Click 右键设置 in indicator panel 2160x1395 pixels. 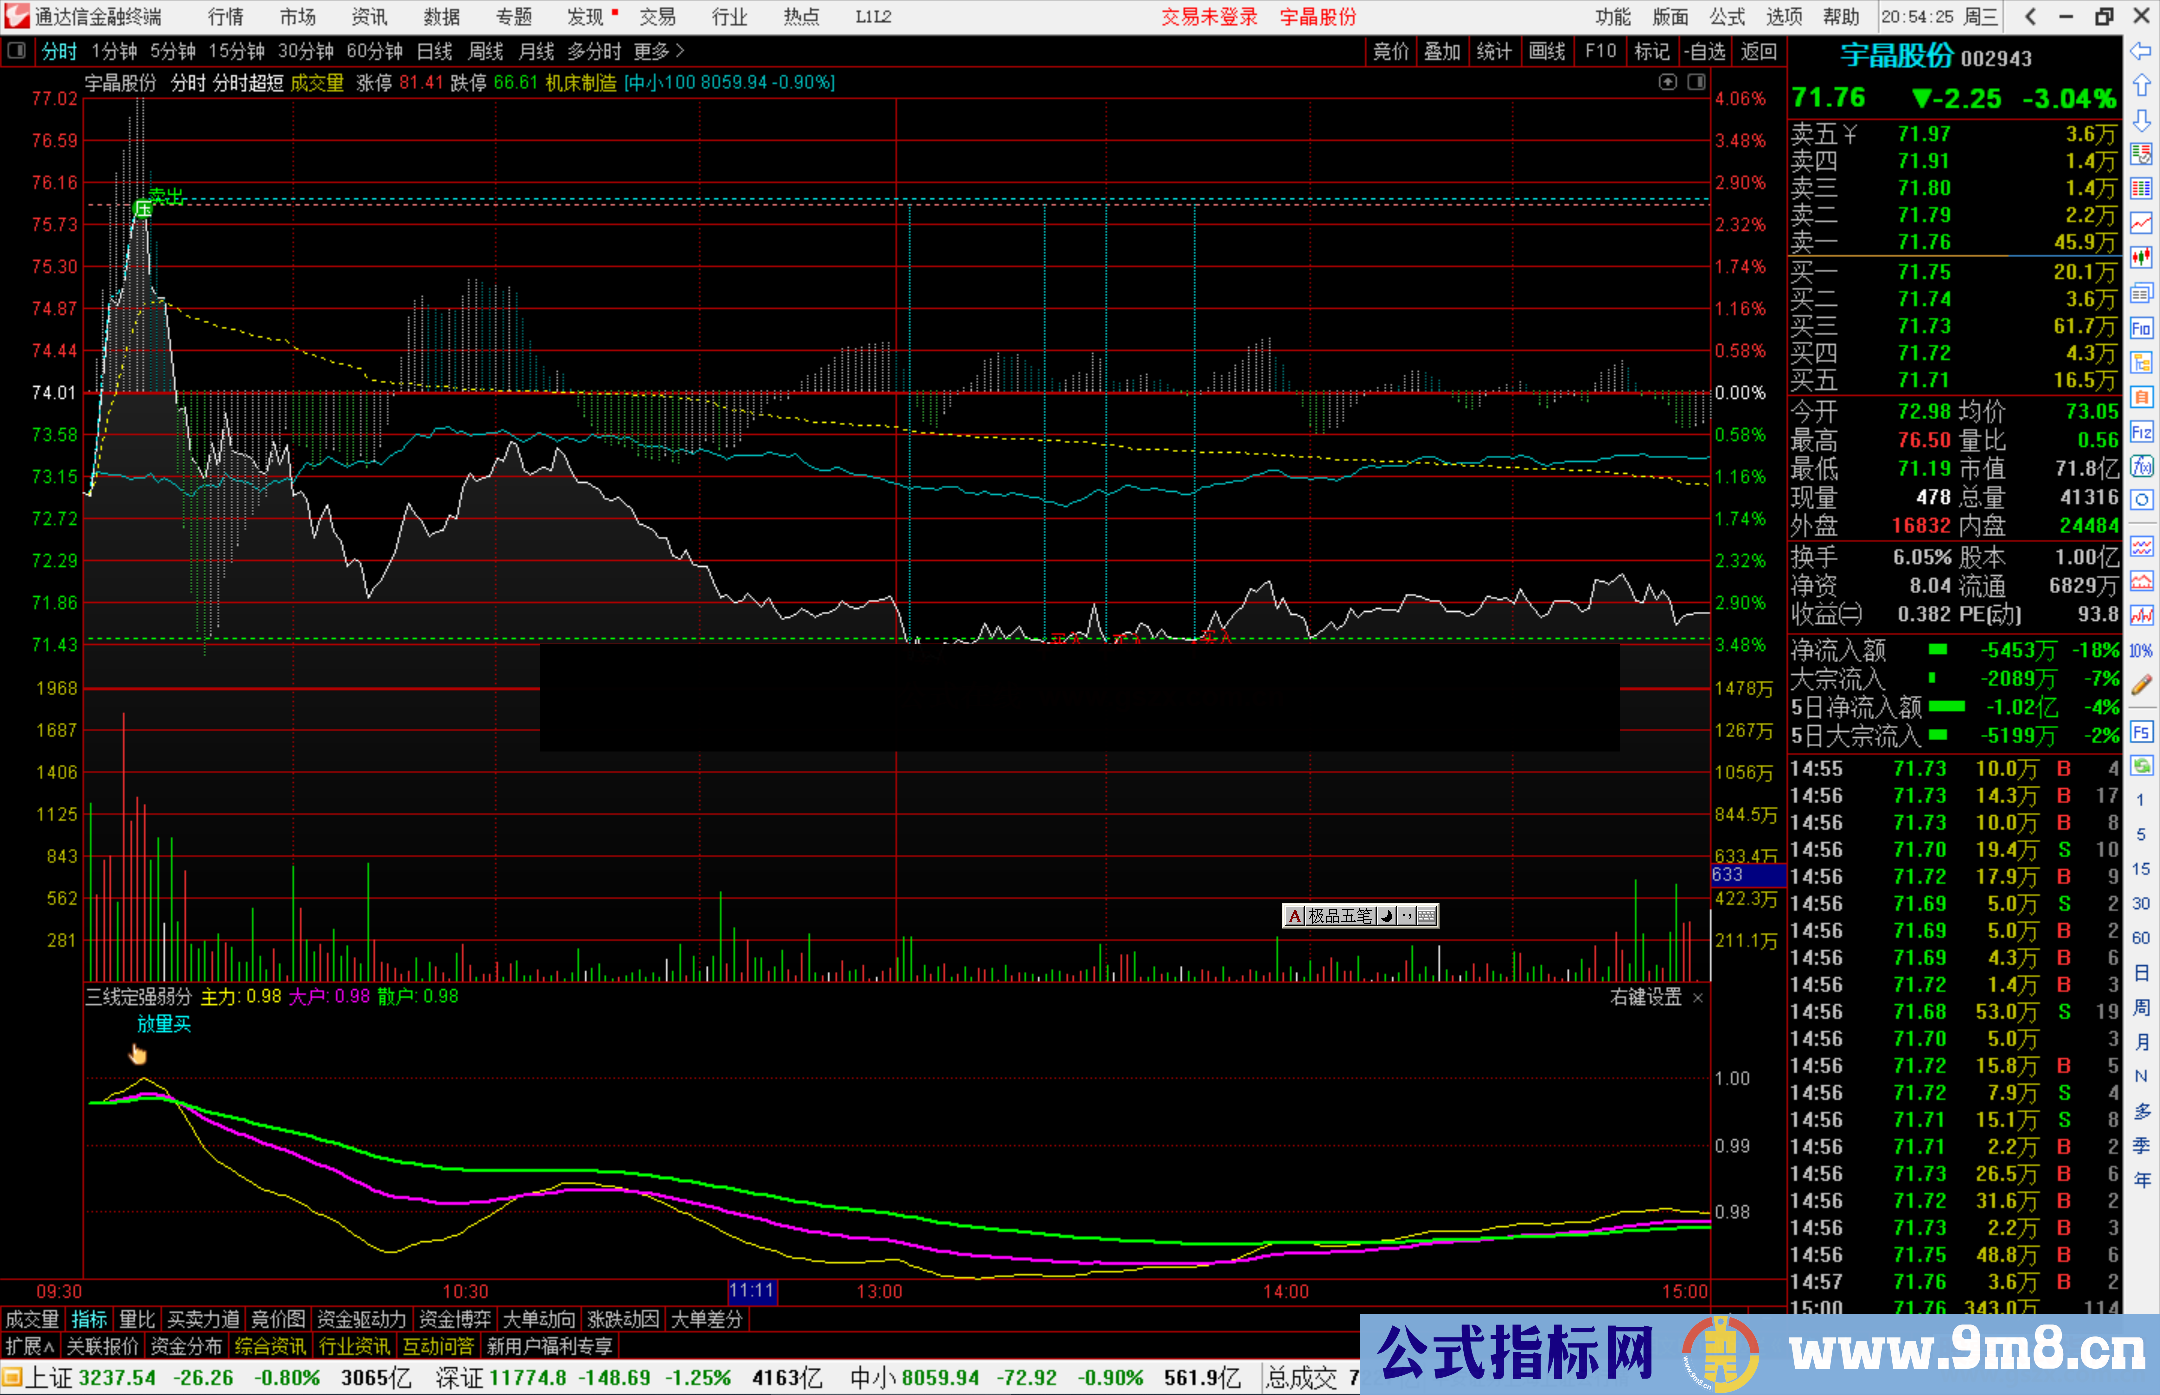click(x=1646, y=998)
